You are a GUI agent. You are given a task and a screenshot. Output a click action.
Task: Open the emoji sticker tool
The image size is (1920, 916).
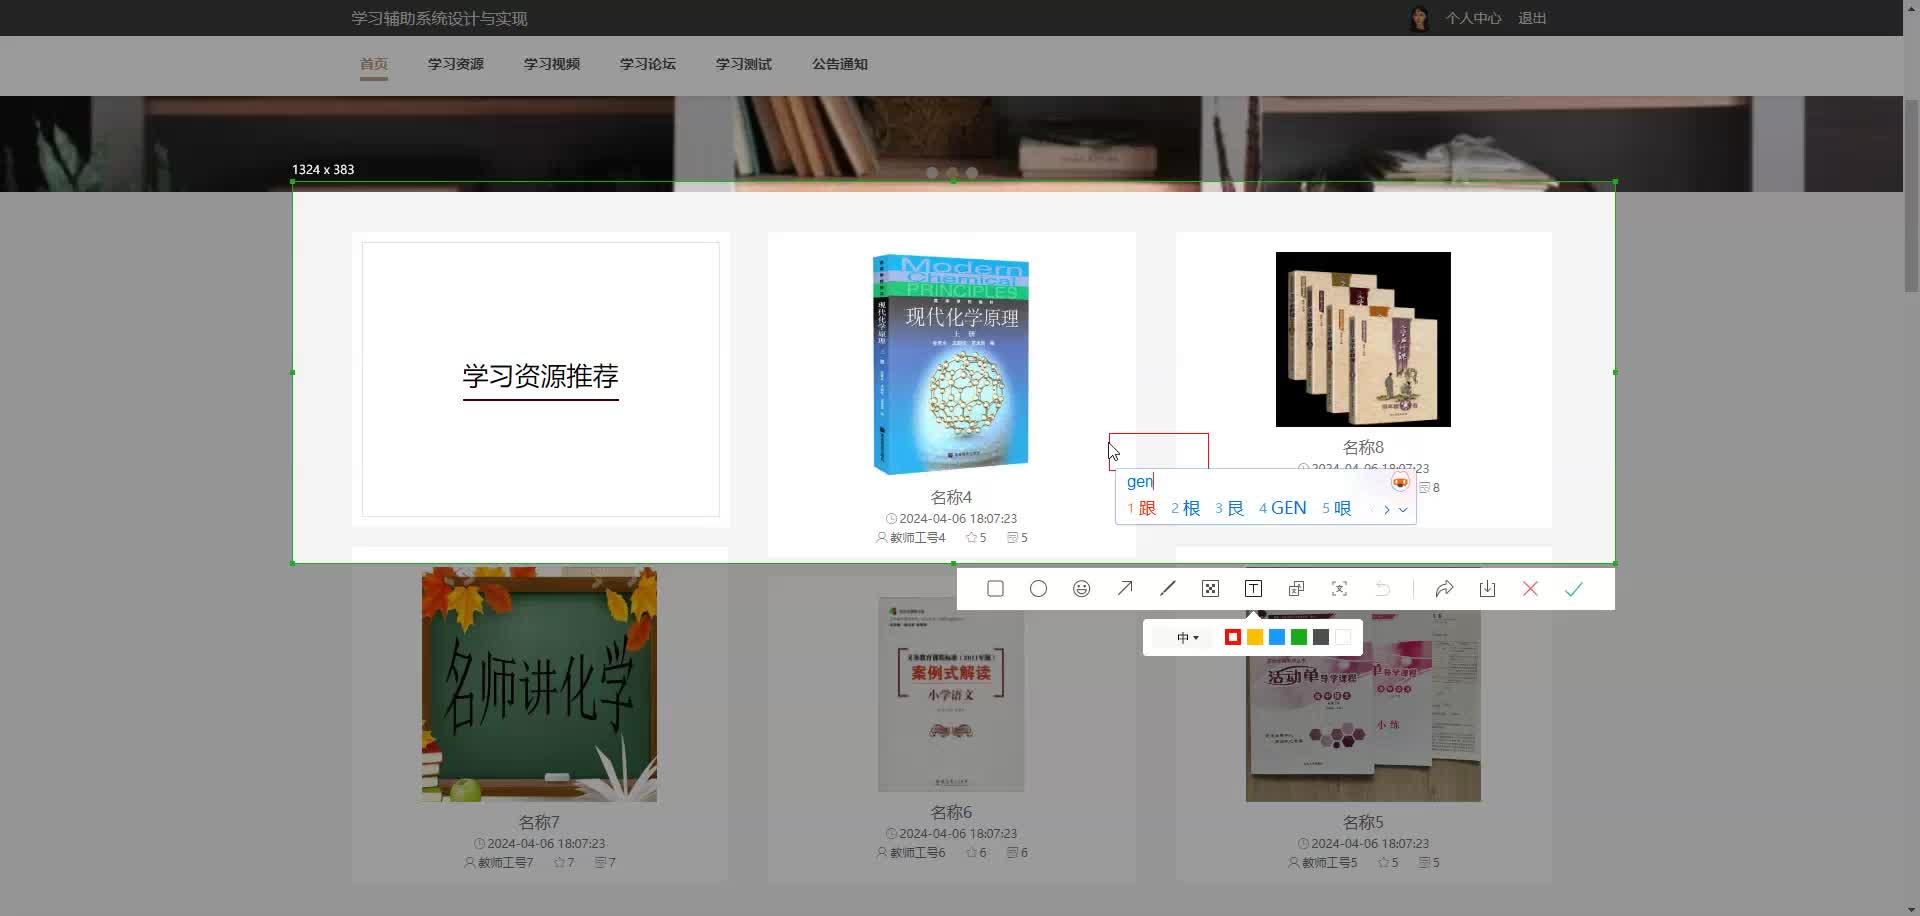point(1081,589)
